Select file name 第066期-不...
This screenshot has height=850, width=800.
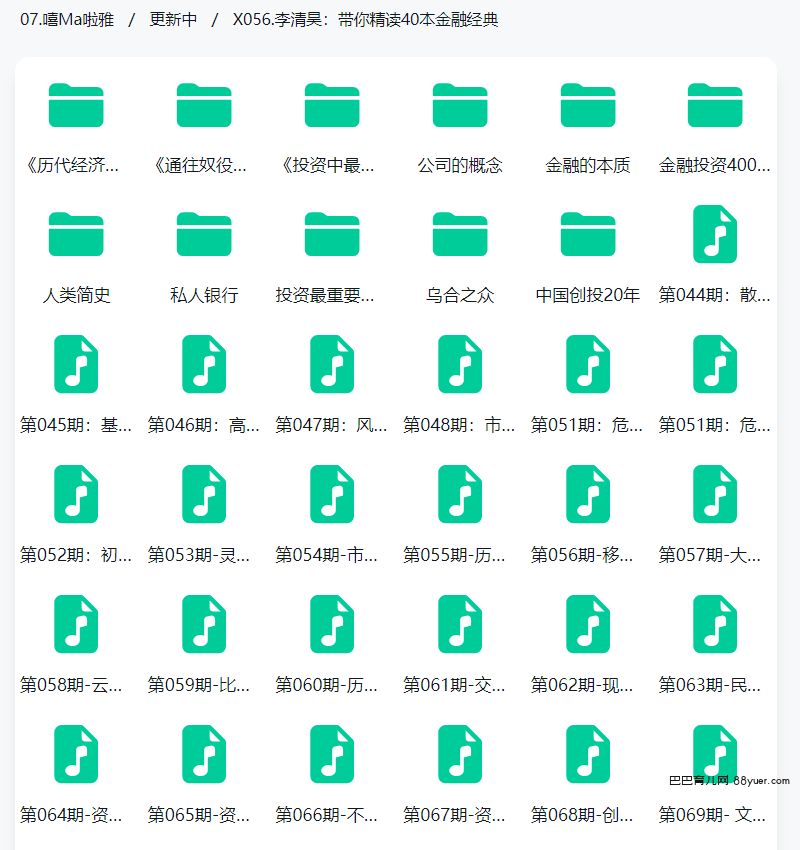(326, 814)
